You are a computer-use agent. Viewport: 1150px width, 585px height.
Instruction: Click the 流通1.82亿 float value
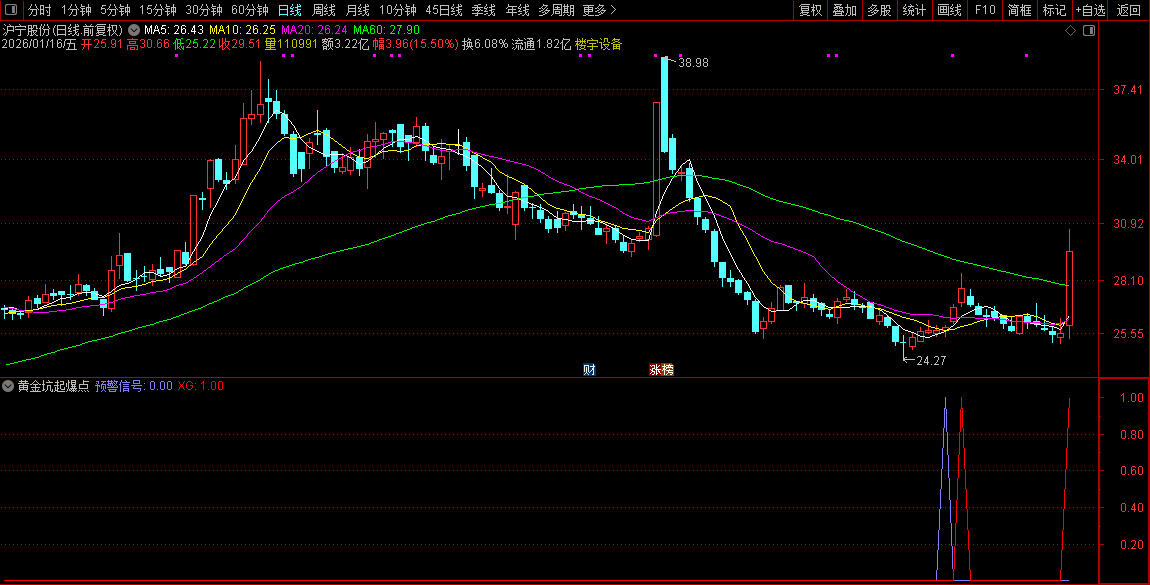[x=541, y=45]
